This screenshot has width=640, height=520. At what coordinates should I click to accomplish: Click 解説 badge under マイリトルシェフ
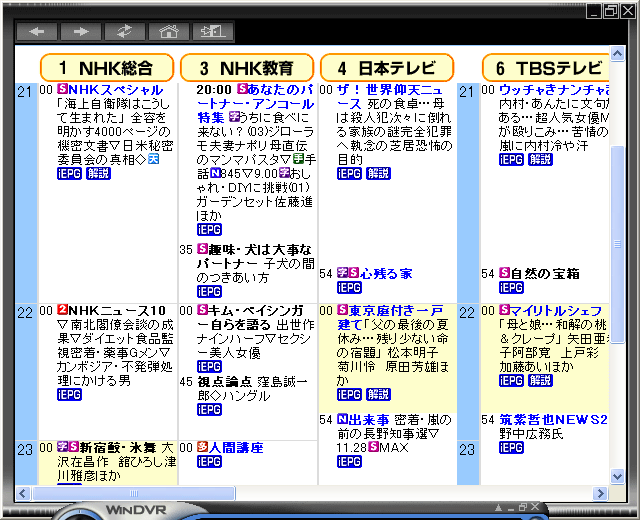coord(540,380)
